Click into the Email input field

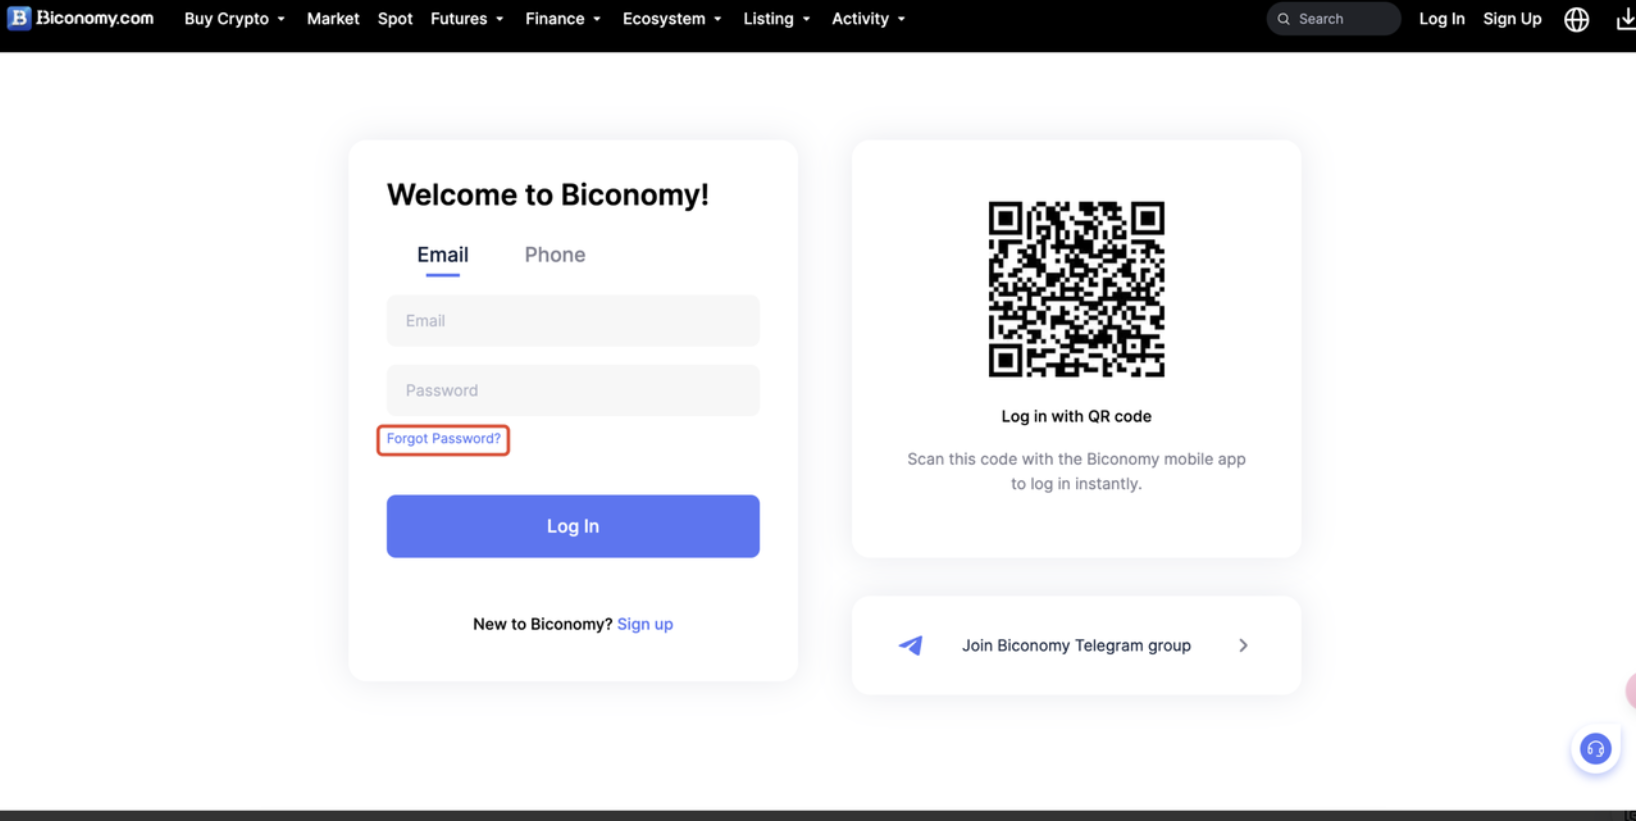[573, 321]
